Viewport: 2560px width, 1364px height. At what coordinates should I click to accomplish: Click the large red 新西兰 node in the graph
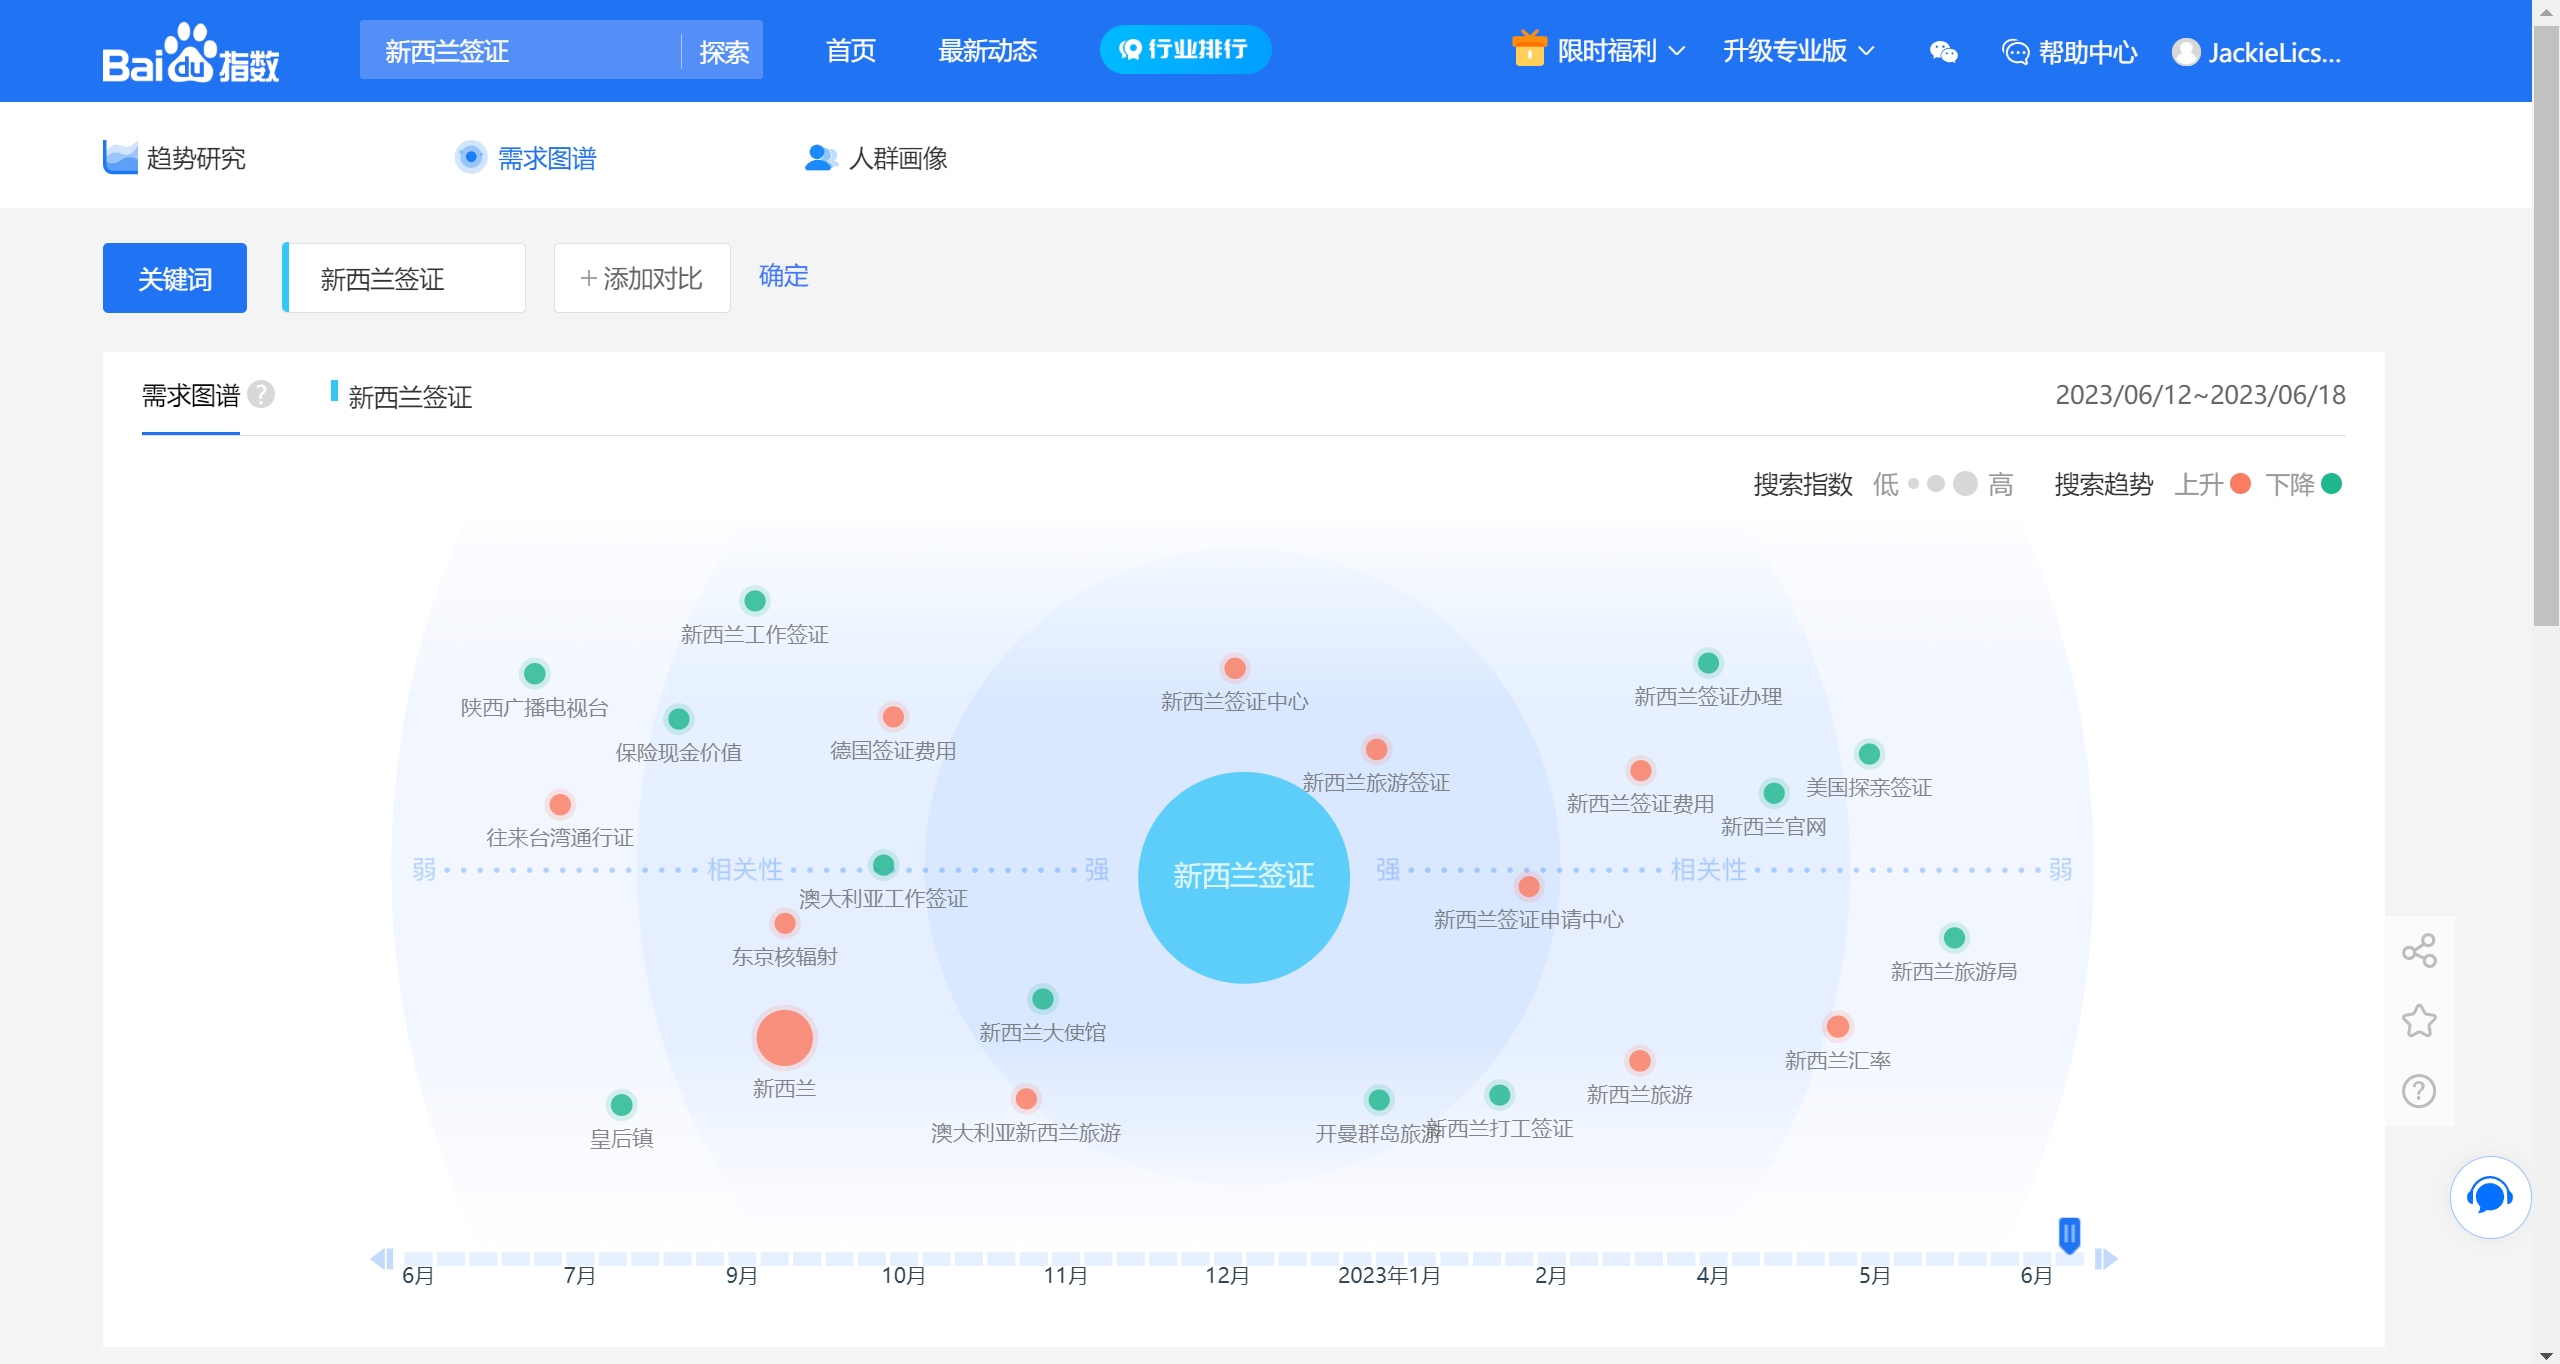784,1038
